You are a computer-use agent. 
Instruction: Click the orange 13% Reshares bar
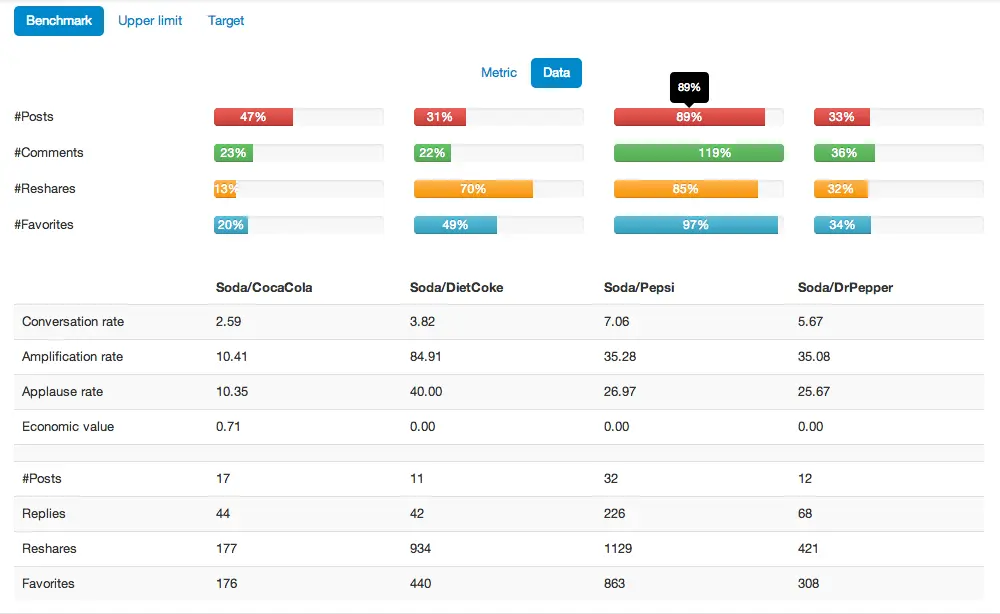(225, 189)
